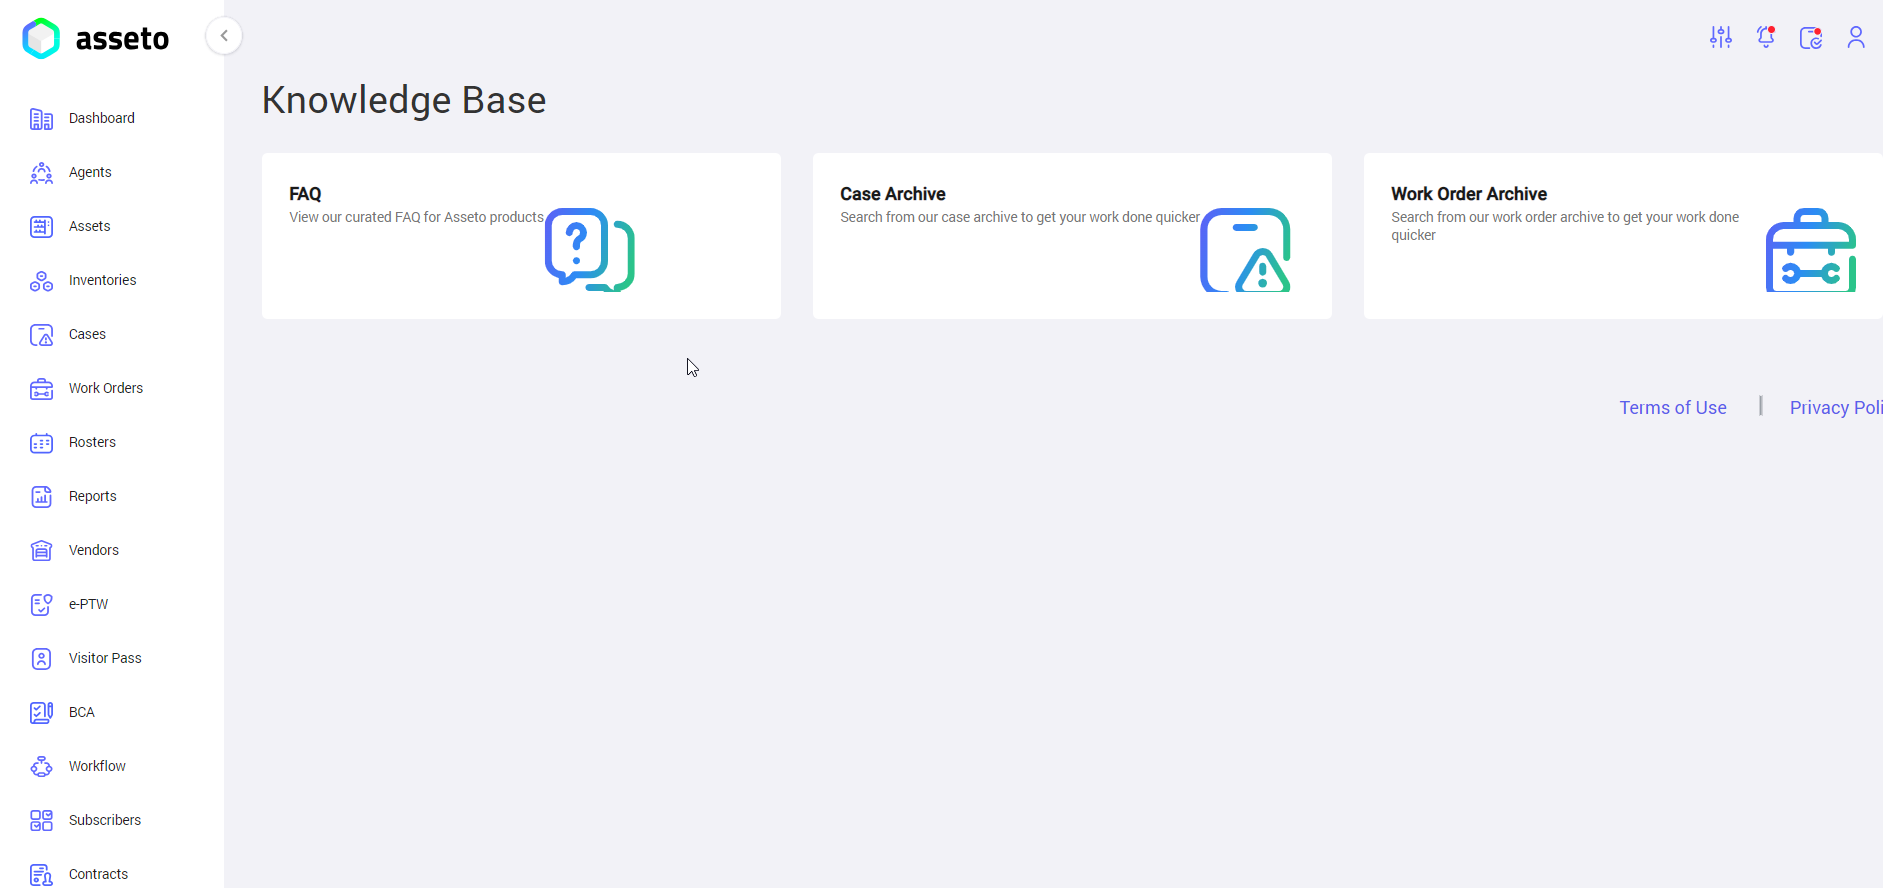Image resolution: width=1883 pixels, height=888 pixels.
Task: Click the Case Archive warning illustration
Action: click(1245, 250)
